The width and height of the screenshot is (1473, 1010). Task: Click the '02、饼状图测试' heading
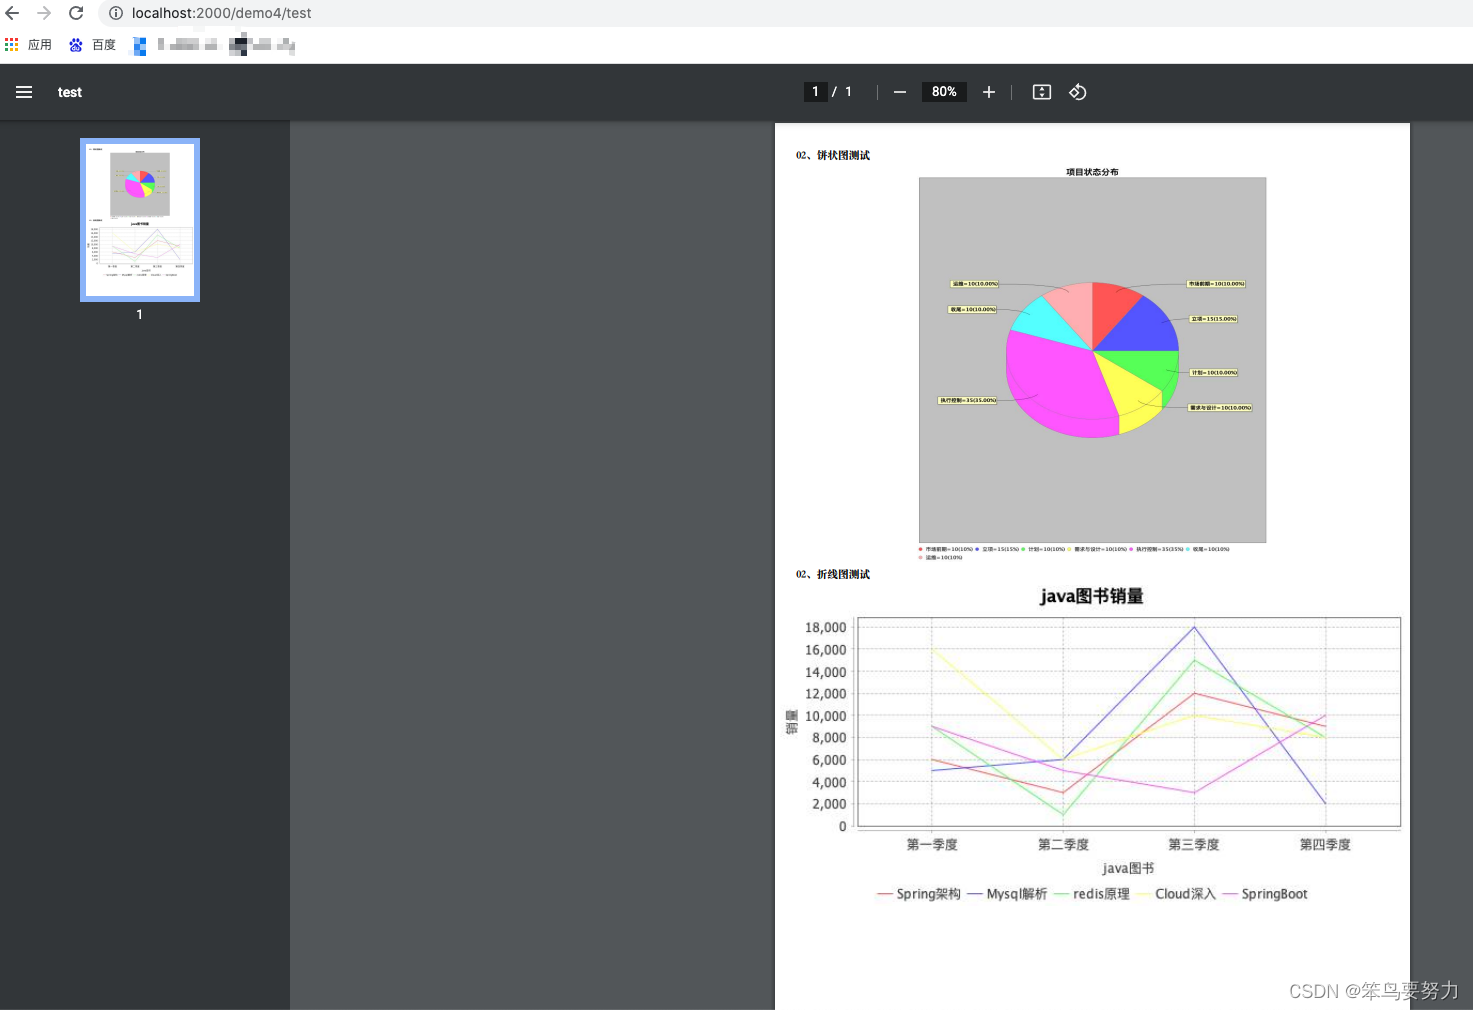pos(833,155)
